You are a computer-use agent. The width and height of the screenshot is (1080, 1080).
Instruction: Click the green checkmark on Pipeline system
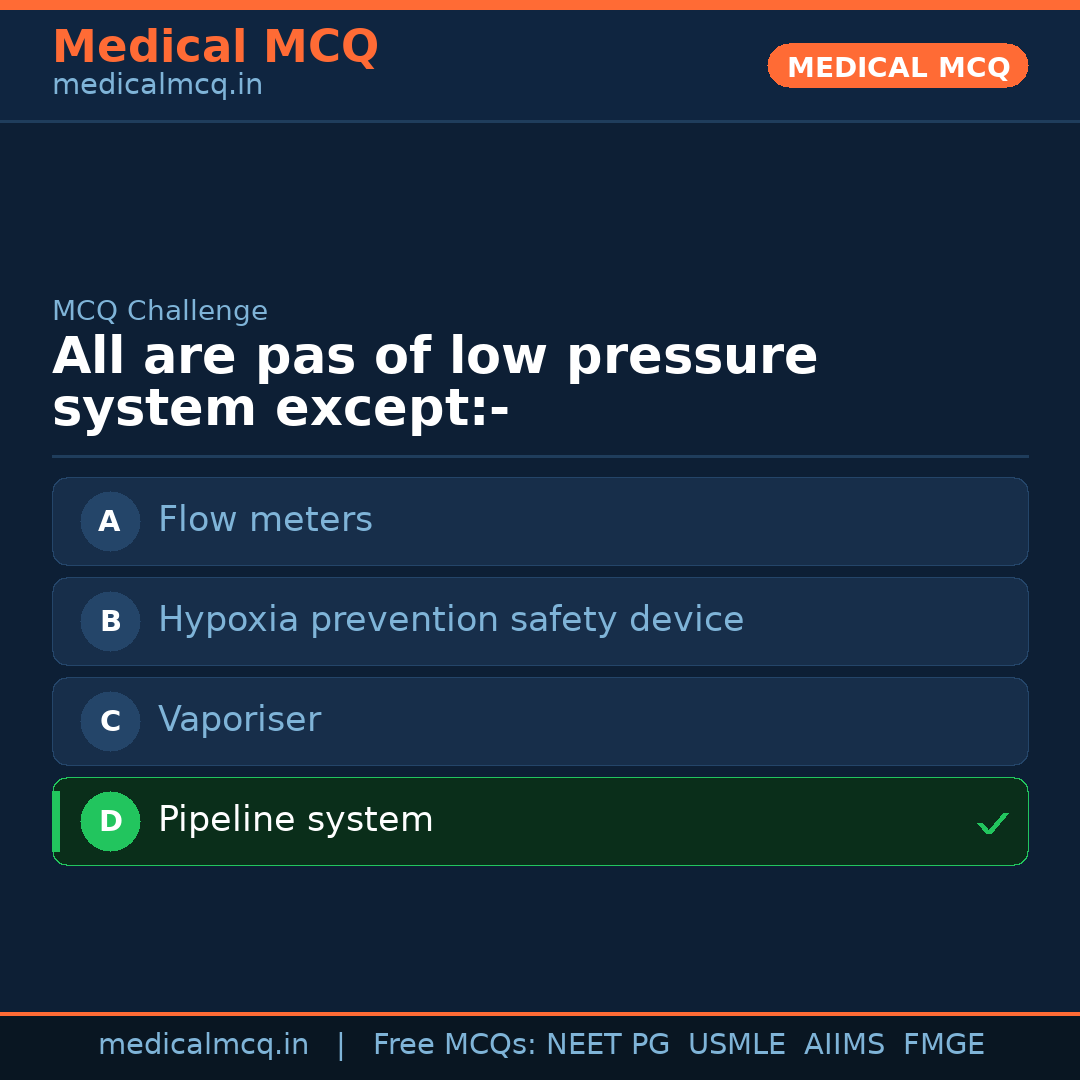coord(992,823)
